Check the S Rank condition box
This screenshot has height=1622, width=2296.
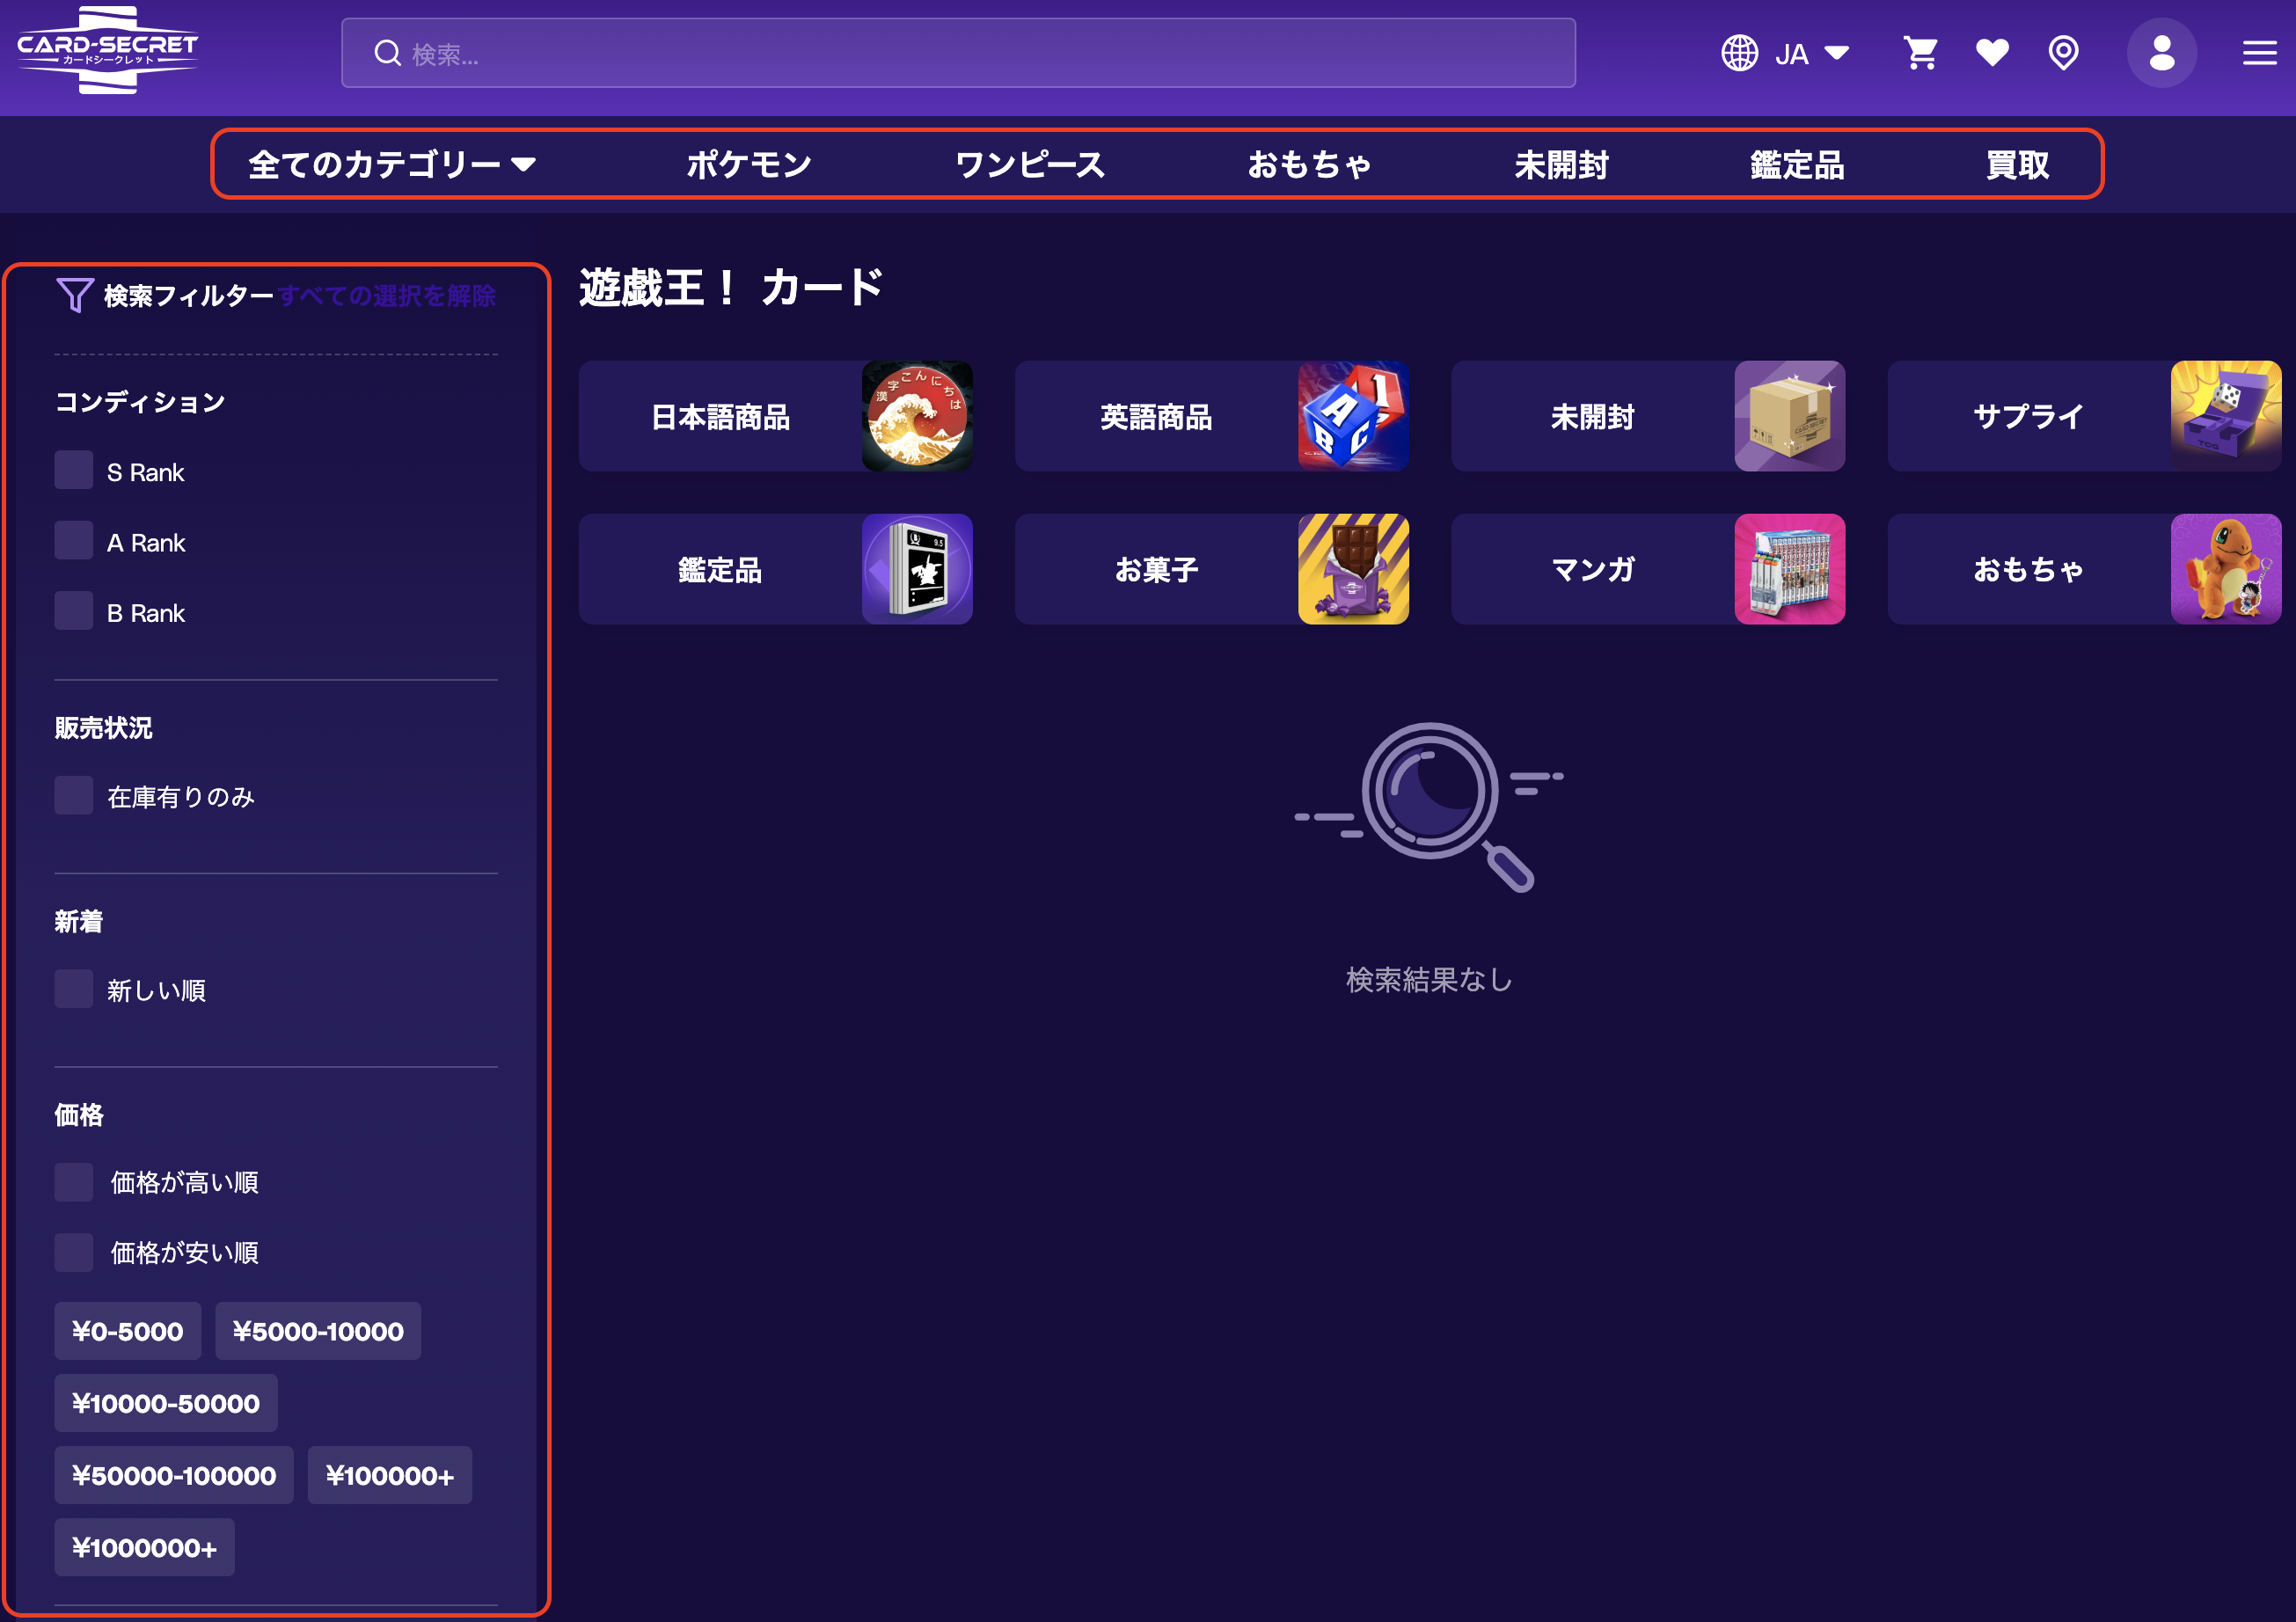click(74, 470)
